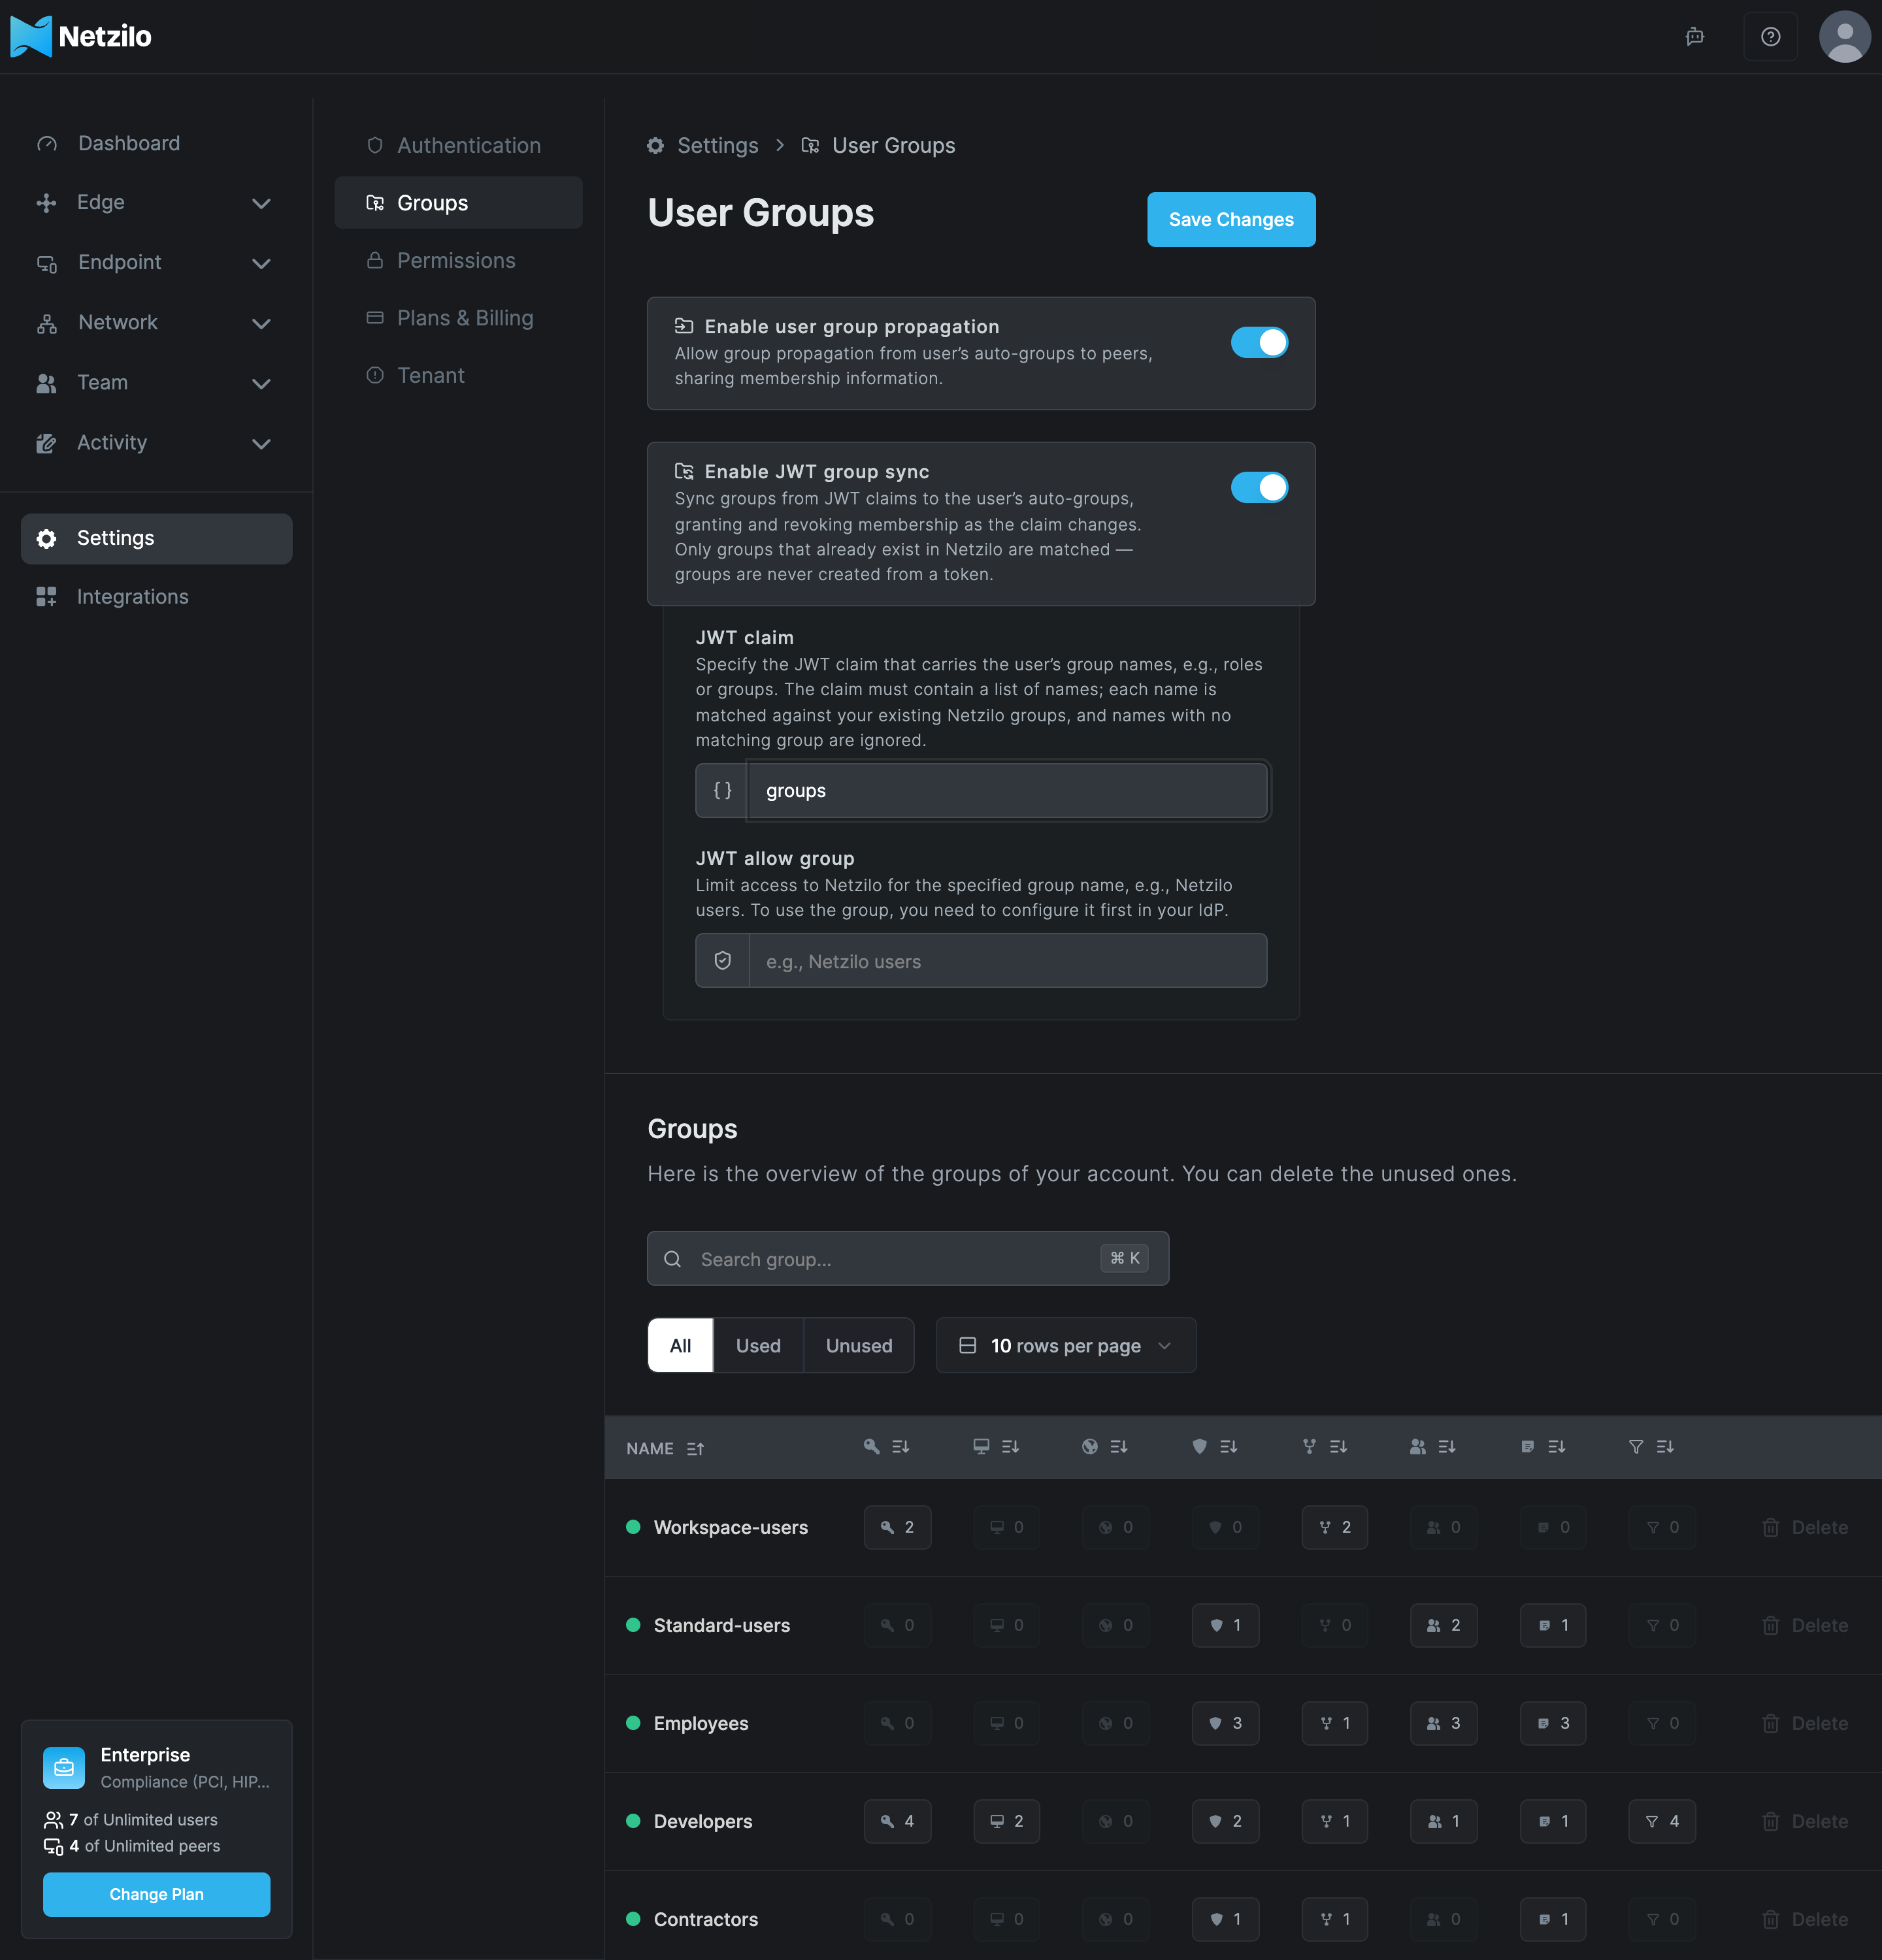
Task: Expand the Activity sidebar section
Action: click(156, 443)
